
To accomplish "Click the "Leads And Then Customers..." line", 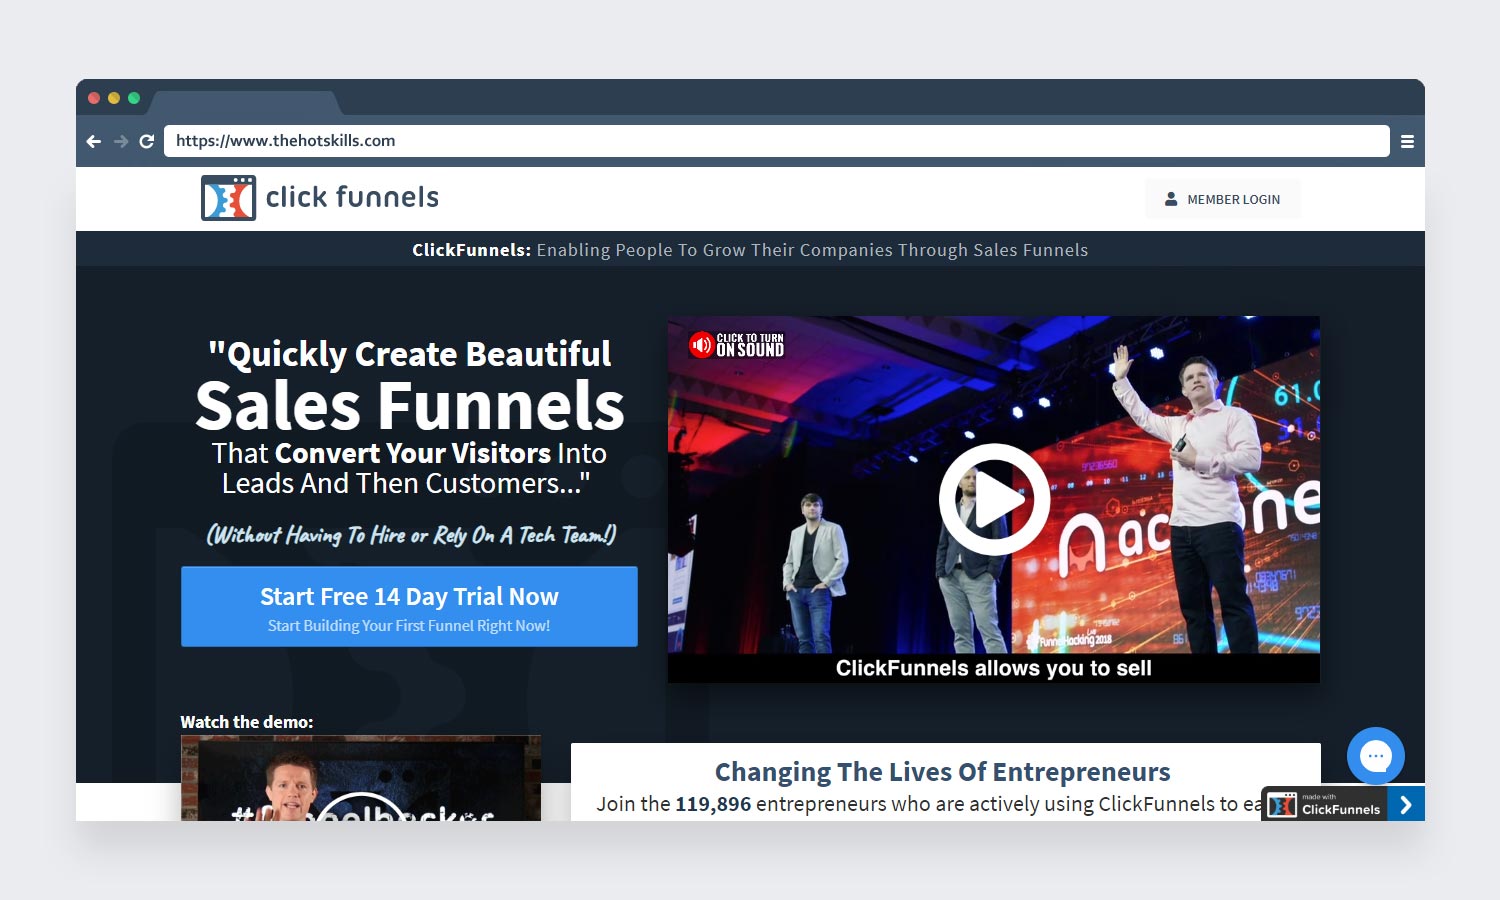I will tap(406, 484).
